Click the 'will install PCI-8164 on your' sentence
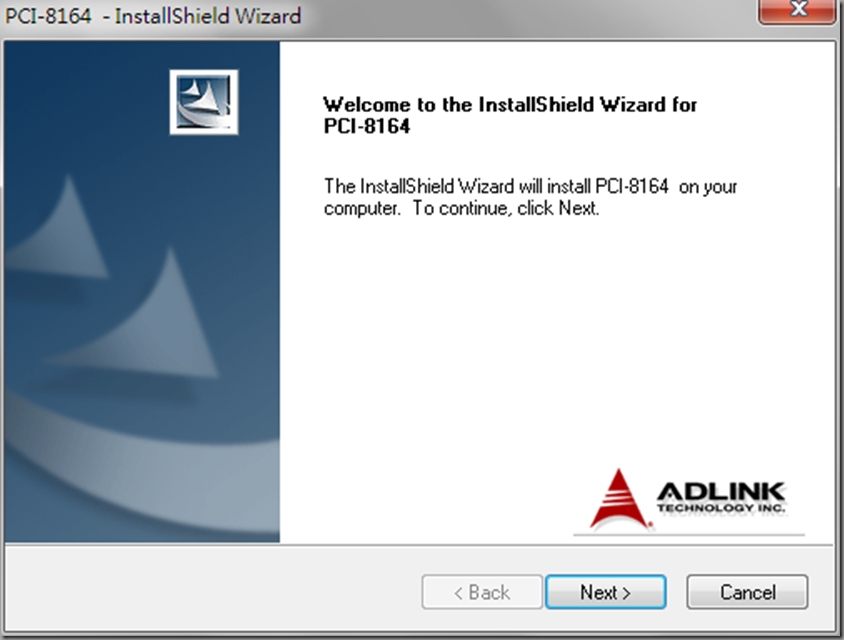 (x=531, y=187)
